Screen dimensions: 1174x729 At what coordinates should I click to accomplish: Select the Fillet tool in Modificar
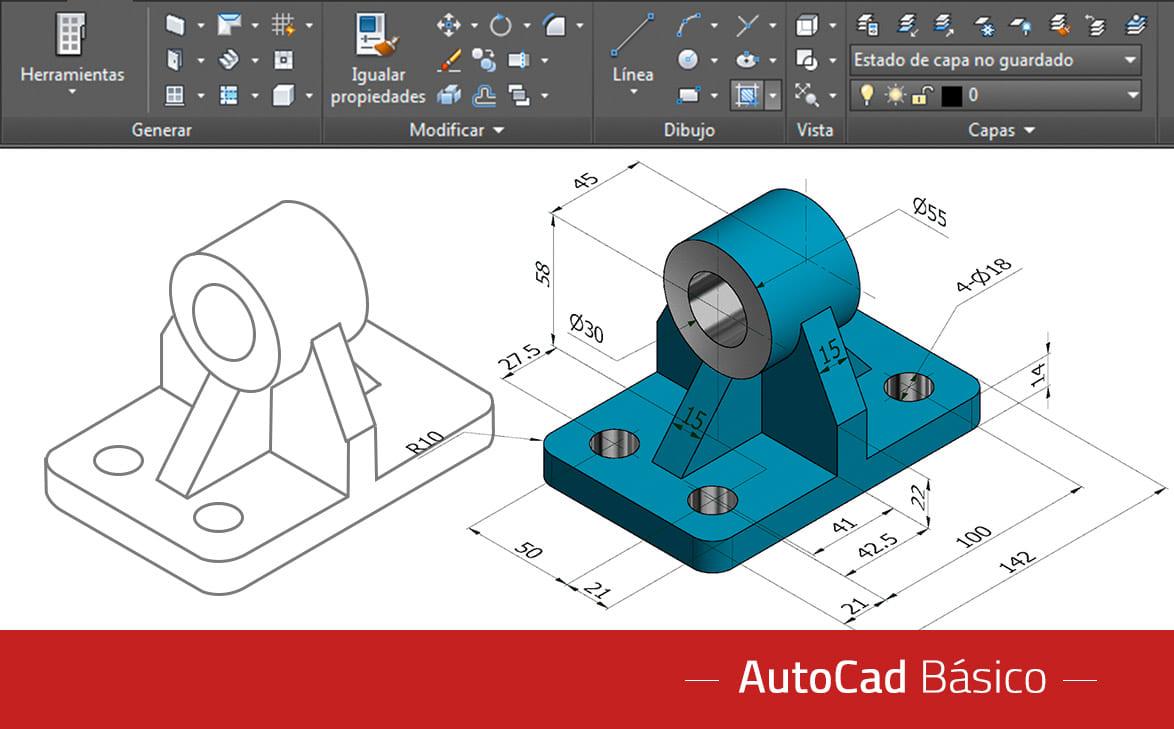(x=557, y=25)
